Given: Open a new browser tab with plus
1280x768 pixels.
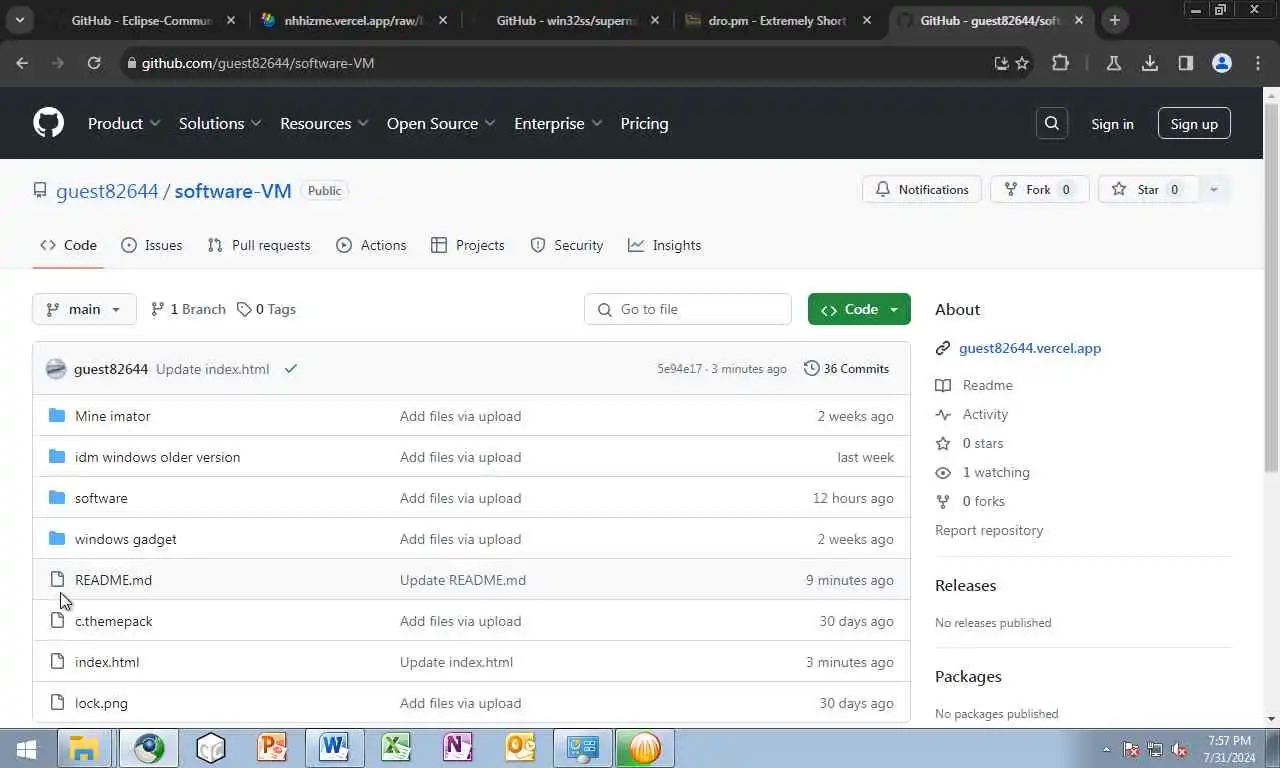Looking at the screenshot, I should (1115, 20).
